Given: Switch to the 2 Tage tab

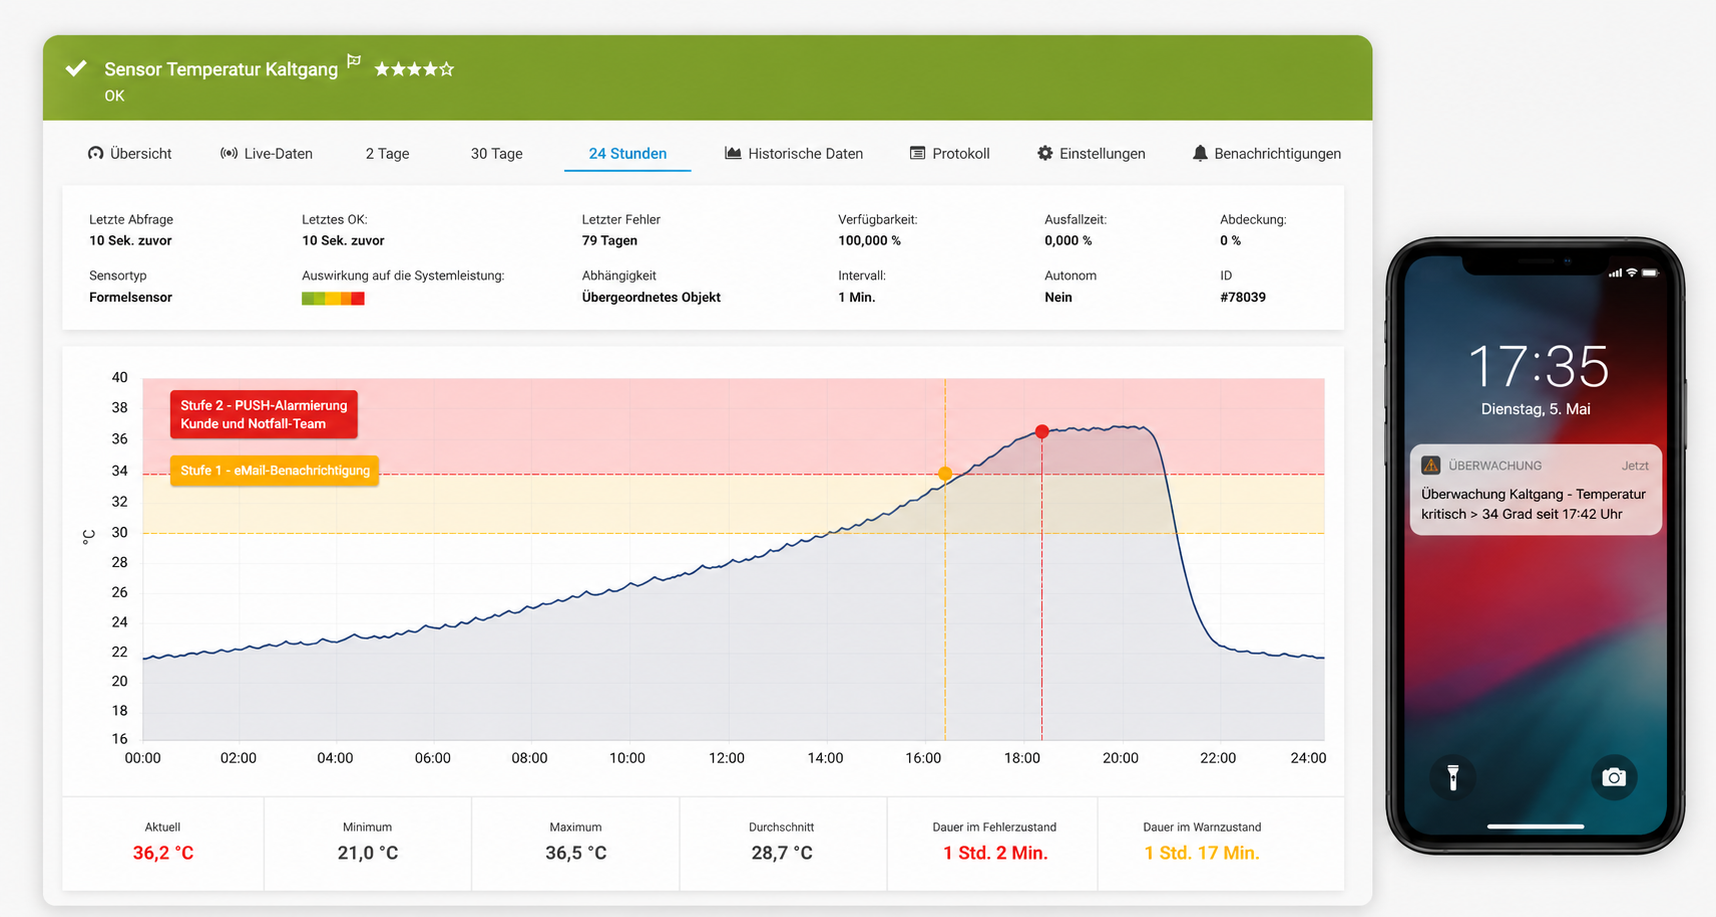Looking at the screenshot, I should (x=387, y=153).
